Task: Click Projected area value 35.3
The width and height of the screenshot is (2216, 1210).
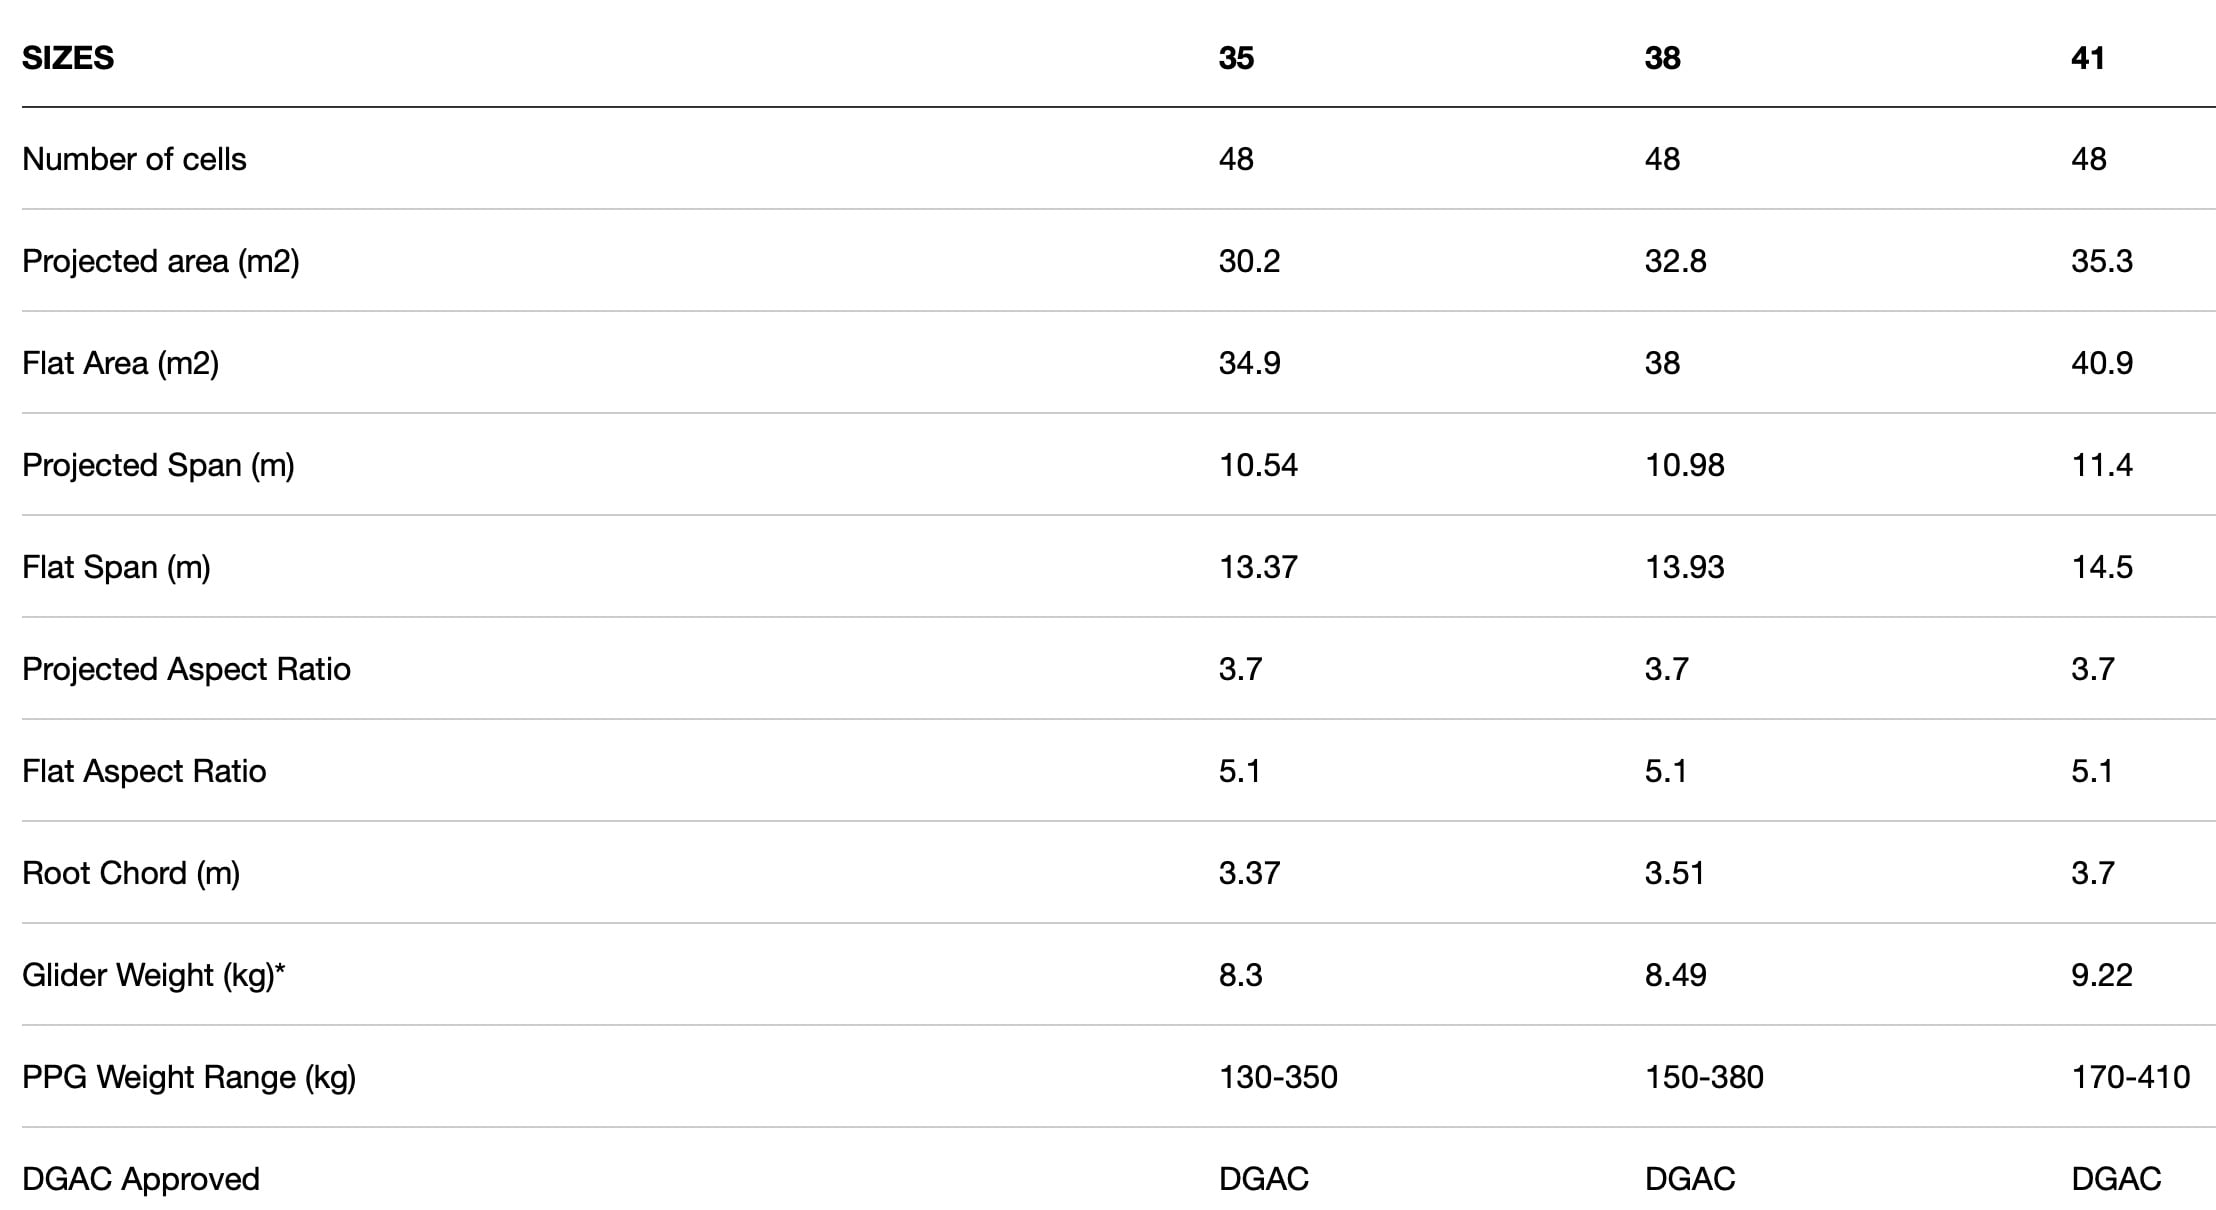Action: point(2101,261)
